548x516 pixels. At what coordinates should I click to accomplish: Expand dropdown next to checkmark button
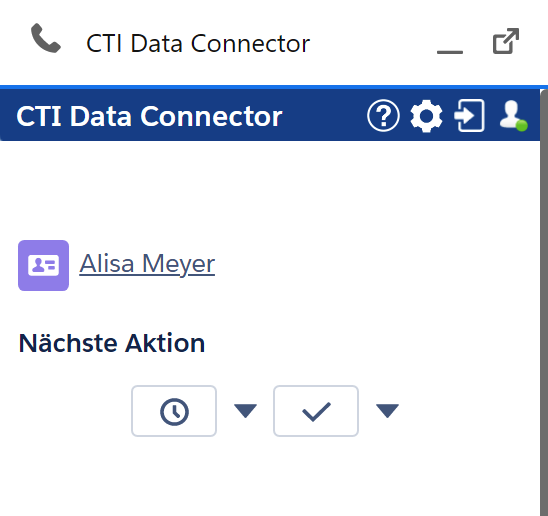[x=387, y=411]
